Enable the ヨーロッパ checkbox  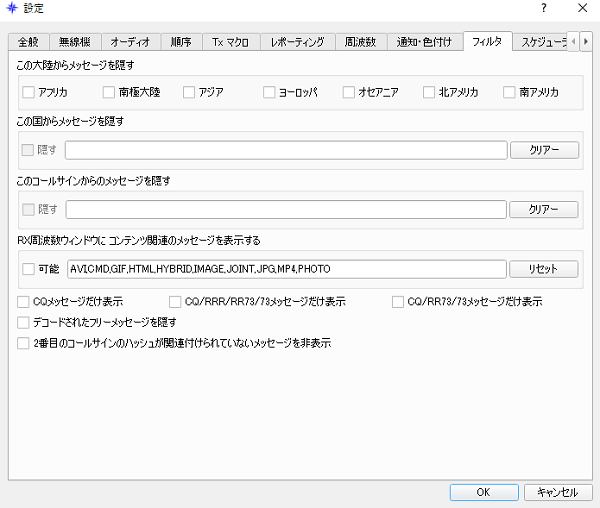(269, 93)
